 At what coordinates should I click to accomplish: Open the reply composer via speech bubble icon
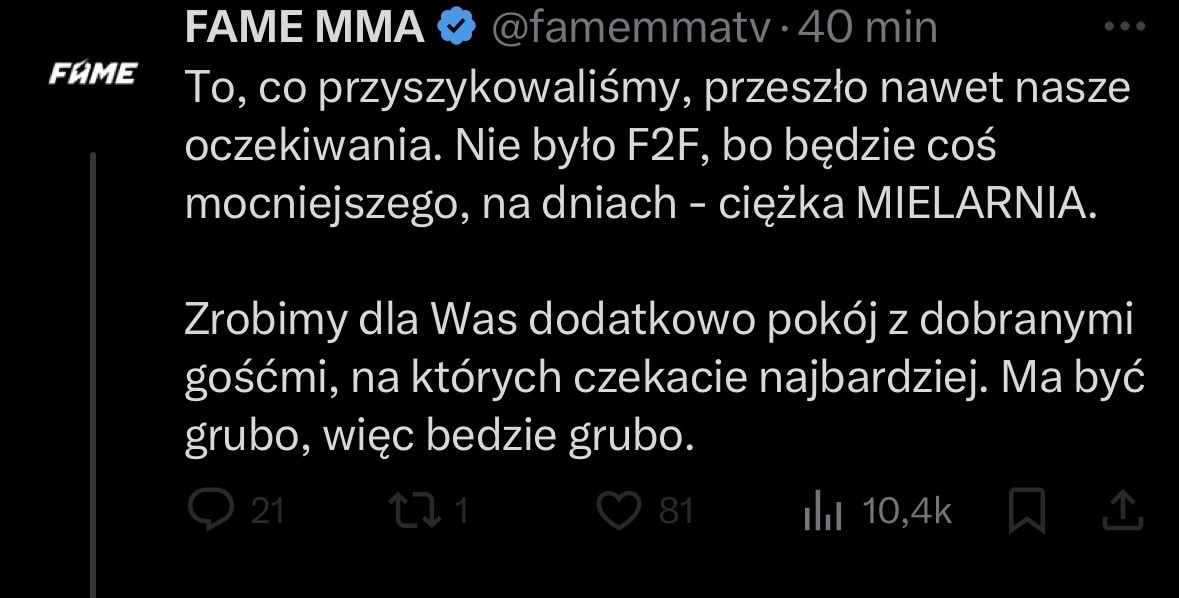210,512
